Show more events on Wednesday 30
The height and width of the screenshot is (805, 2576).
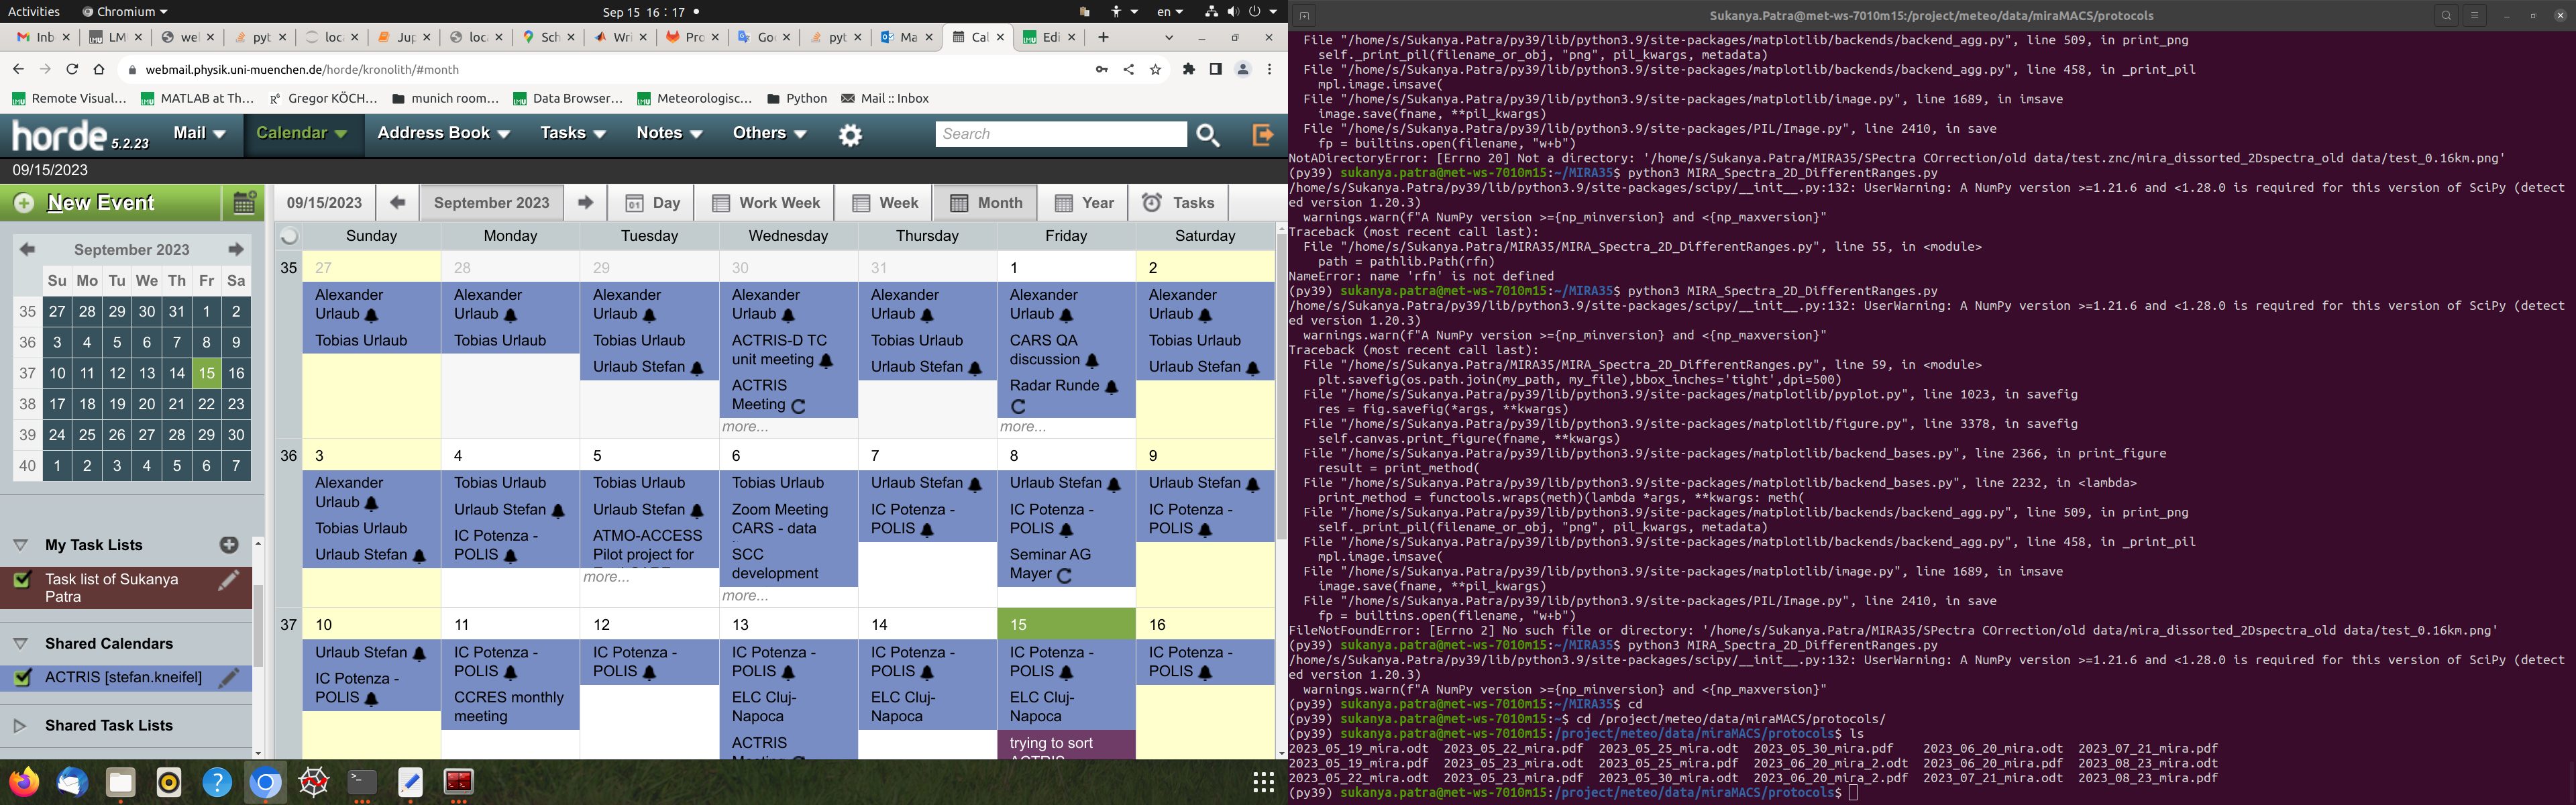pyautogui.click(x=744, y=427)
